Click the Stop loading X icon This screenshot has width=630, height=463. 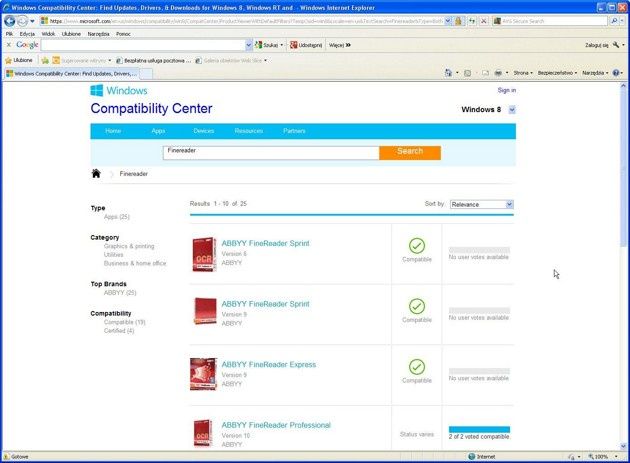click(x=484, y=21)
